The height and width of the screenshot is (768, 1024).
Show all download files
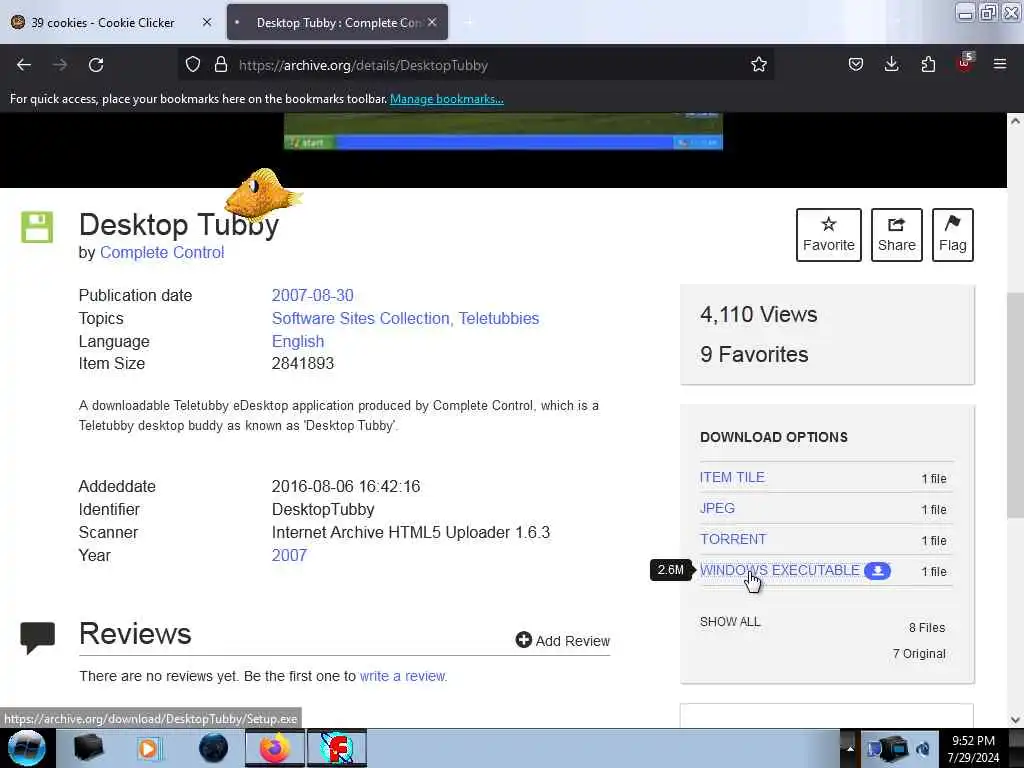click(x=730, y=622)
